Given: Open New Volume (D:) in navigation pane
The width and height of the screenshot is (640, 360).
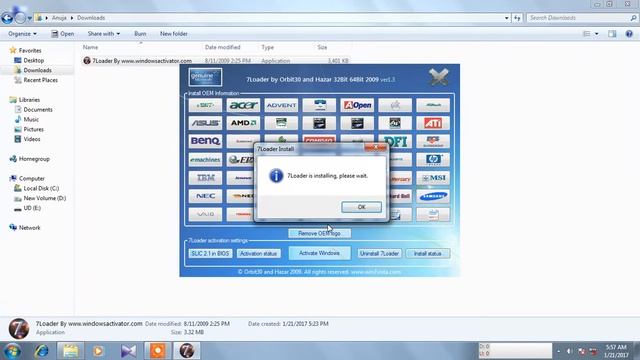Looking at the screenshot, I should coord(44,198).
